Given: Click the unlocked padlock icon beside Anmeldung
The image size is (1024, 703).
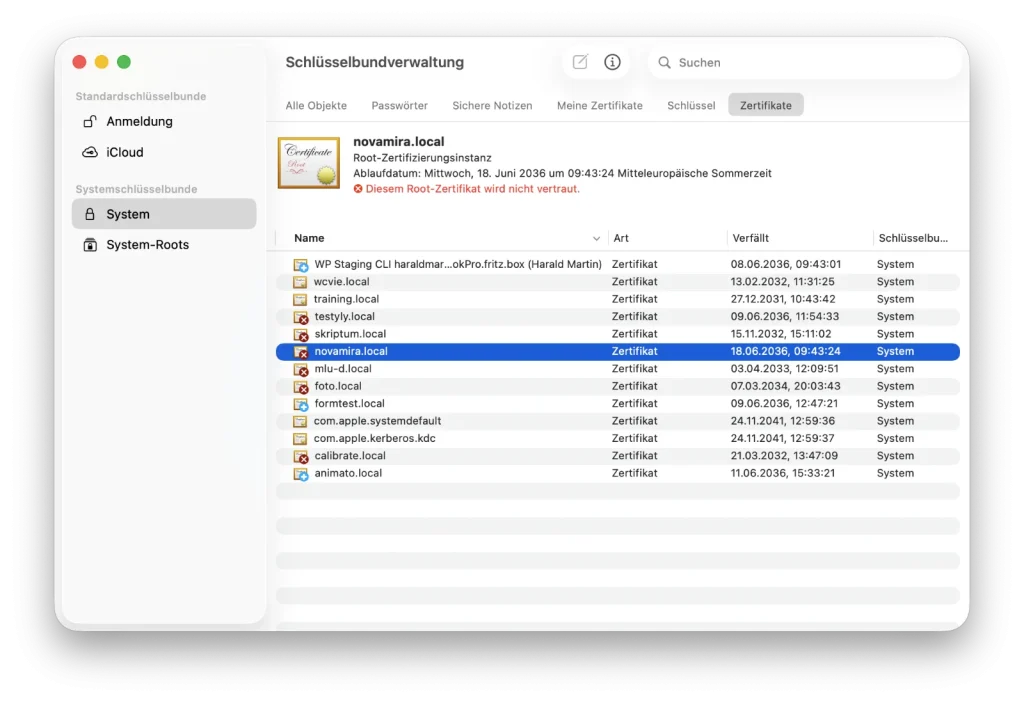Looking at the screenshot, I should pos(90,122).
